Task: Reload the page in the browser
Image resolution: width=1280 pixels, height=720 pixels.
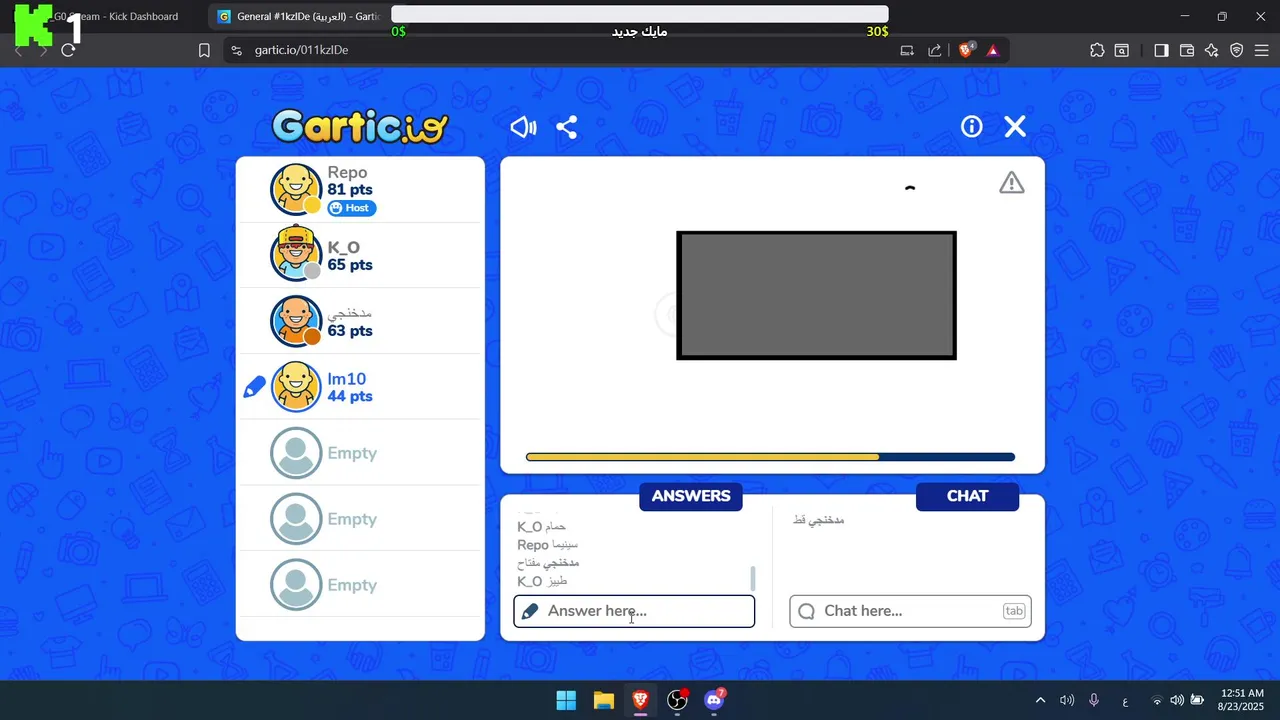Action: (x=68, y=50)
